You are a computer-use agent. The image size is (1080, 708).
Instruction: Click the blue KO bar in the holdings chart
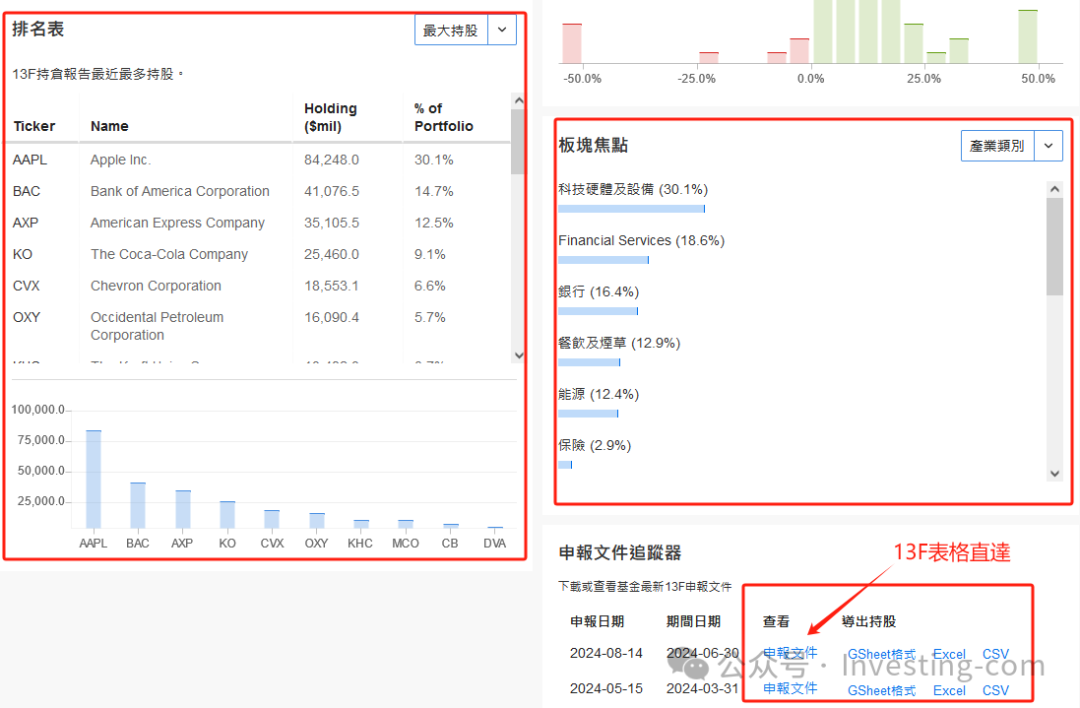(227, 515)
